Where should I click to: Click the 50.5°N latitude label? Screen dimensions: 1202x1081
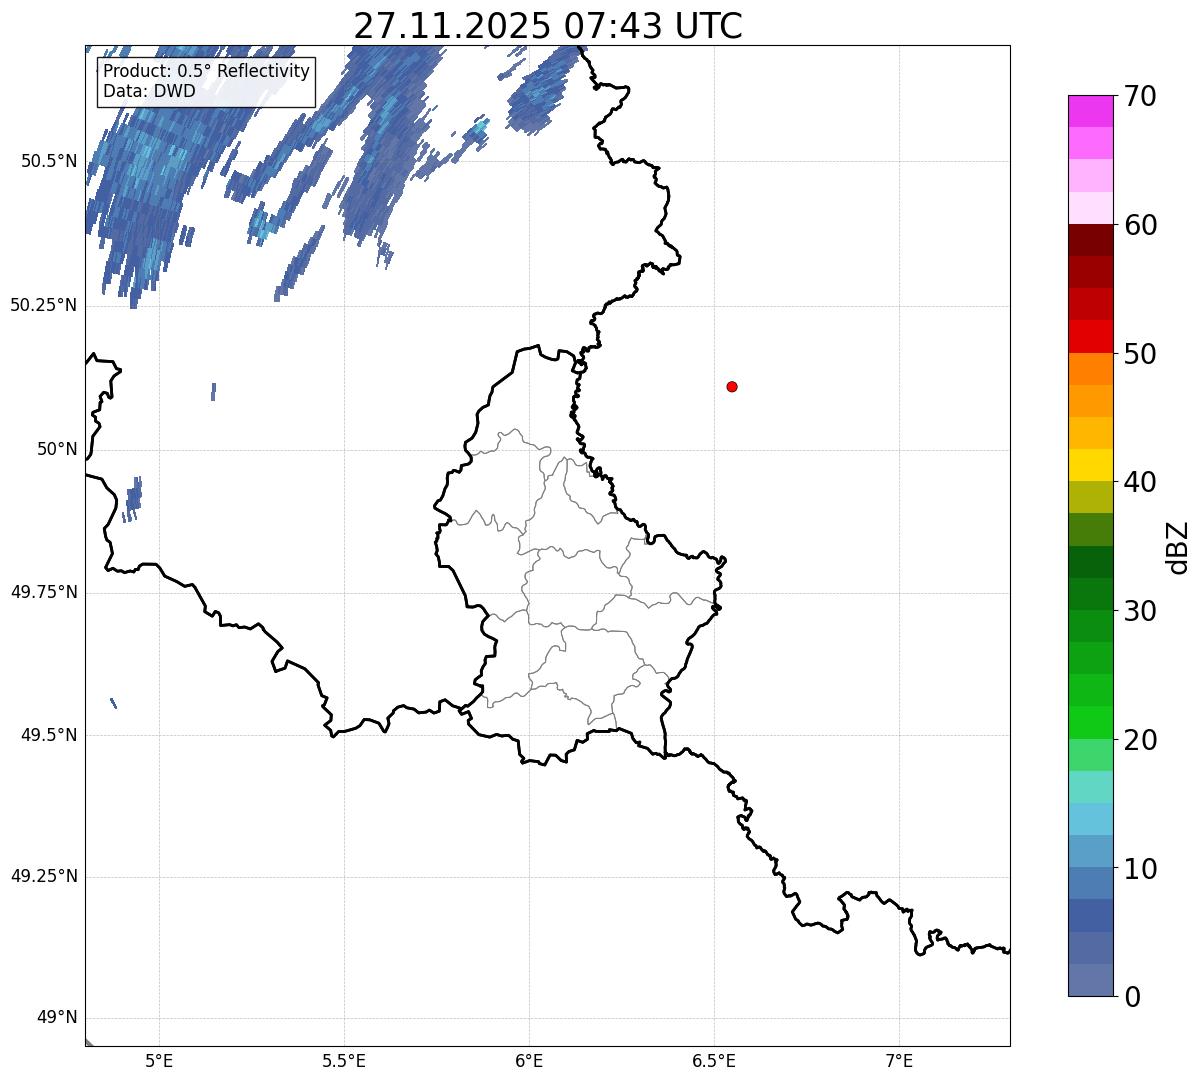click(48, 161)
